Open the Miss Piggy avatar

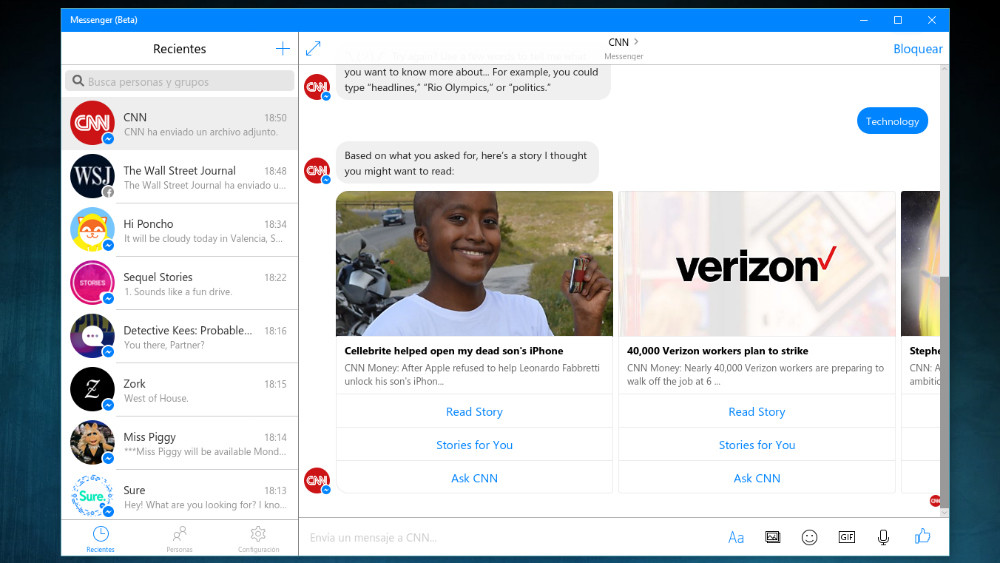(x=92, y=442)
